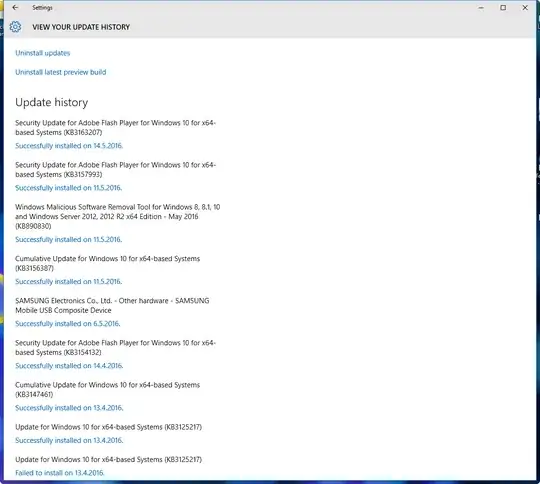Select SAMSUNG Mobile USB Composite Device entry
Image resolution: width=540 pixels, height=484 pixels.
point(112,305)
